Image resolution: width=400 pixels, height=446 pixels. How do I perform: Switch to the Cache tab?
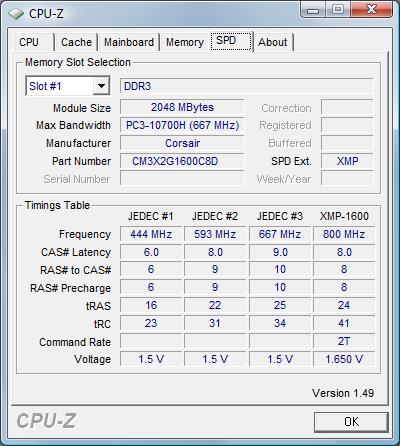pyautogui.click(x=76, y=42)
